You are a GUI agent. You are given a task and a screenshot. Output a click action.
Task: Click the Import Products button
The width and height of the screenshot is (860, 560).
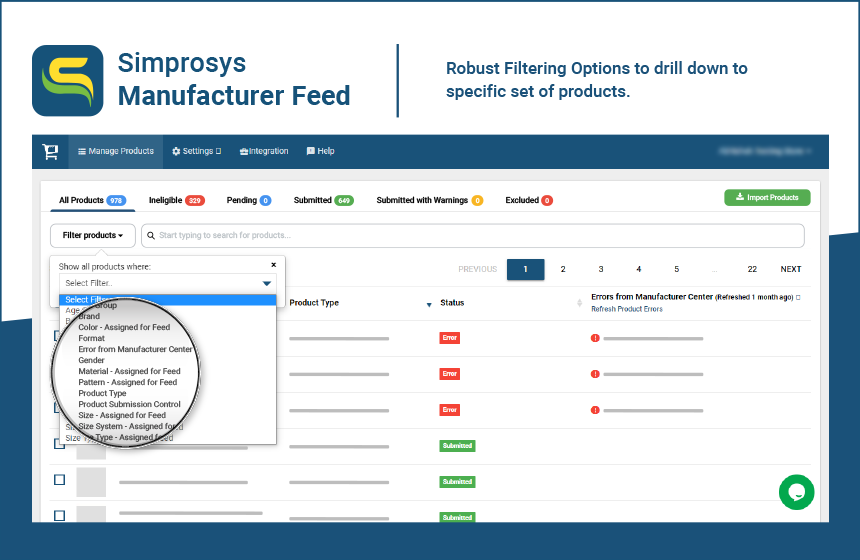[767, 197]
